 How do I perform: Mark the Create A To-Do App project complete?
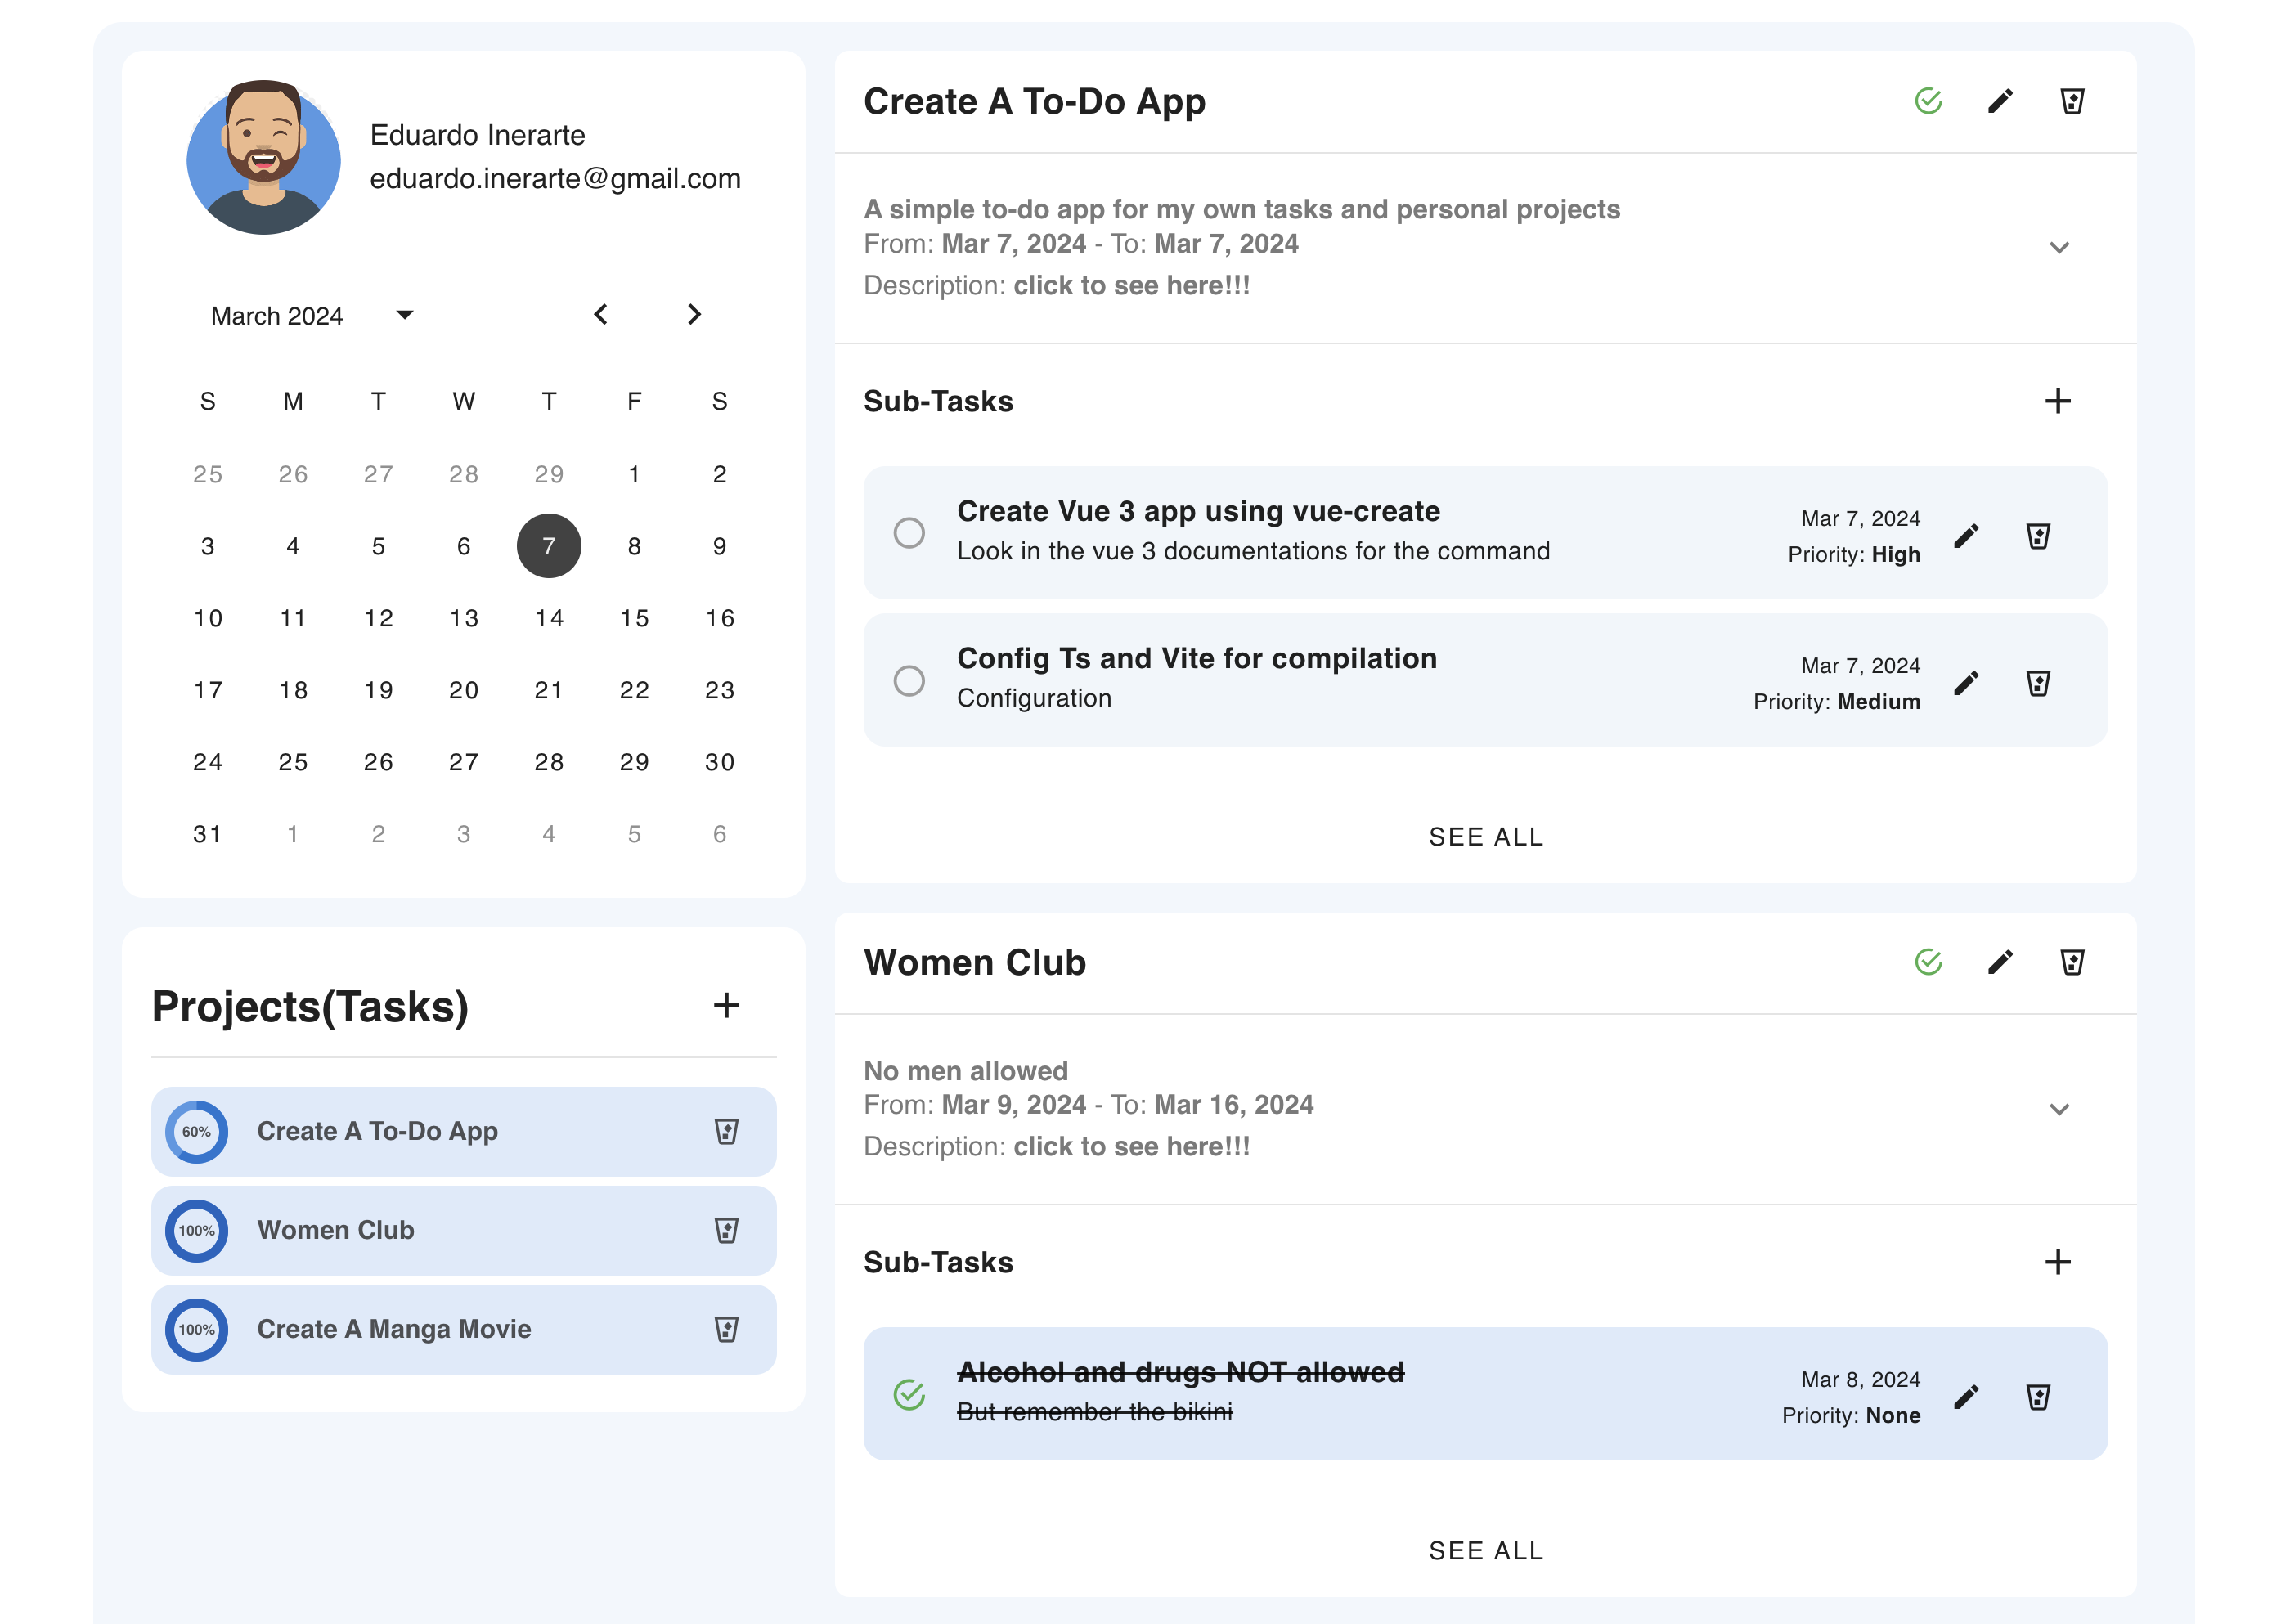[x=1928, y=101]
